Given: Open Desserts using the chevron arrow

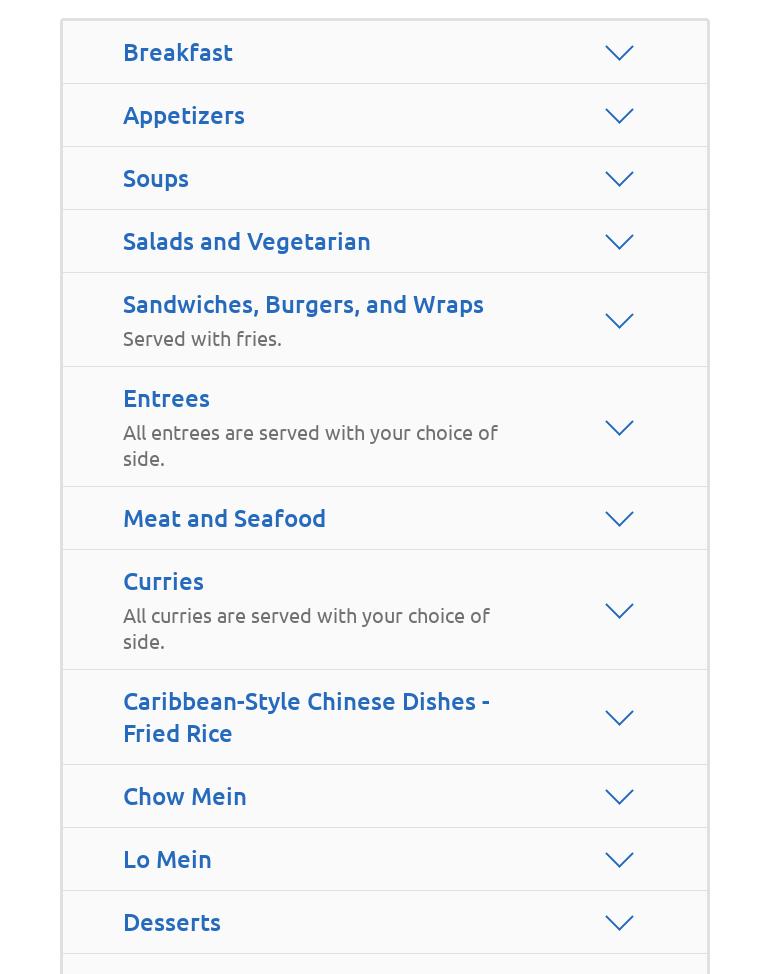Looking at the screenshot, I should click(619, 923).
